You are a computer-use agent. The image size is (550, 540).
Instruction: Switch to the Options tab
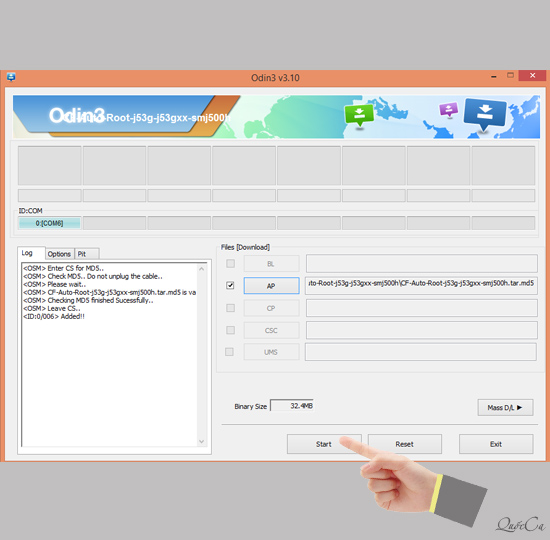(59, 254)
